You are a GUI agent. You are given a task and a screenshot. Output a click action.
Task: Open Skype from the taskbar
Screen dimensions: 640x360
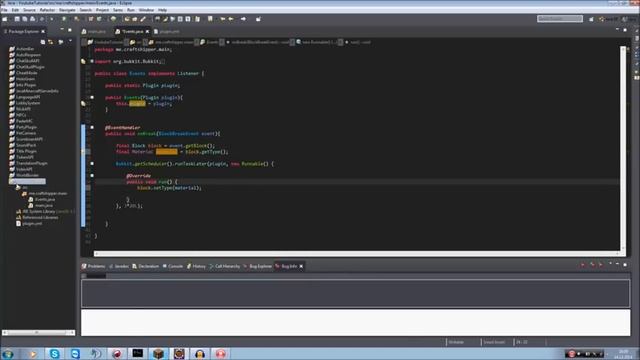click(x=54, y=353)
